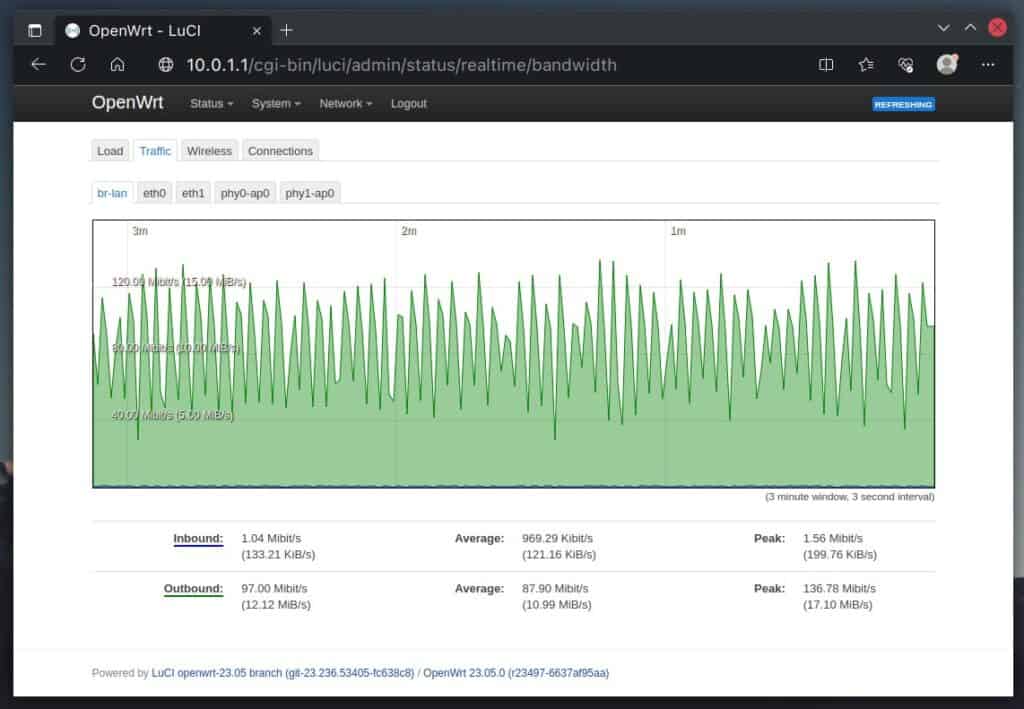
Task: Expand the Status dropdown menu
Action: pos(211,104)
